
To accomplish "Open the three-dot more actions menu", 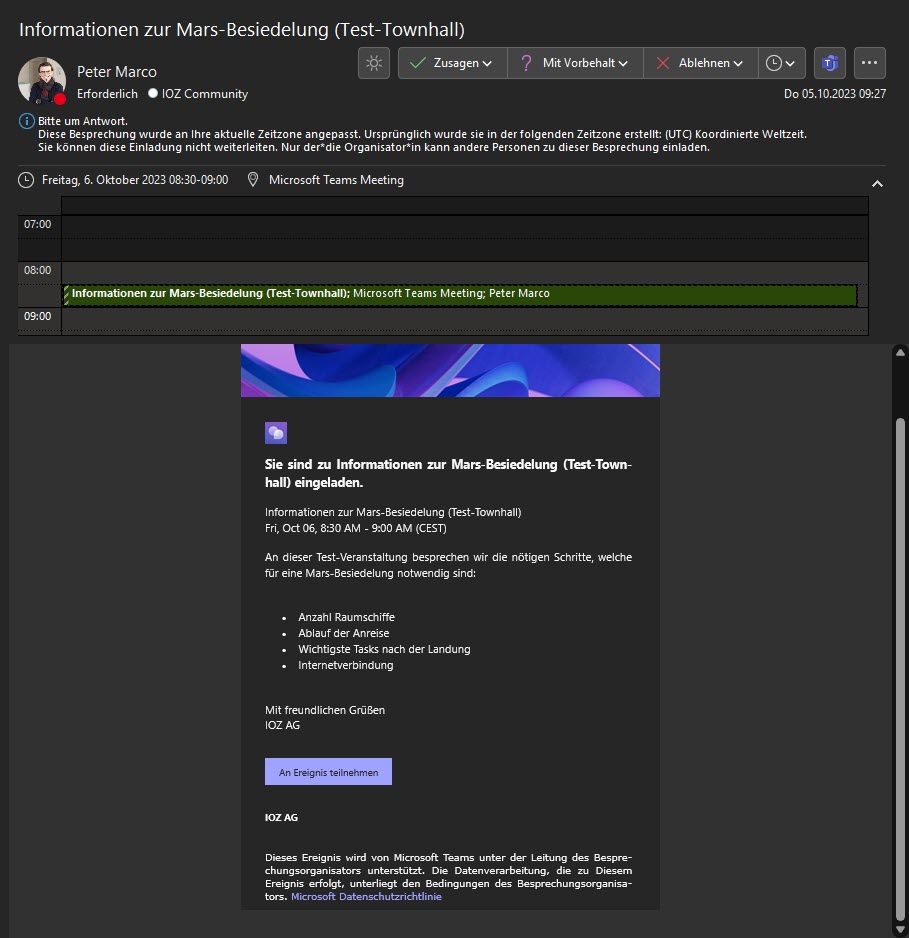I will point(870,63).
